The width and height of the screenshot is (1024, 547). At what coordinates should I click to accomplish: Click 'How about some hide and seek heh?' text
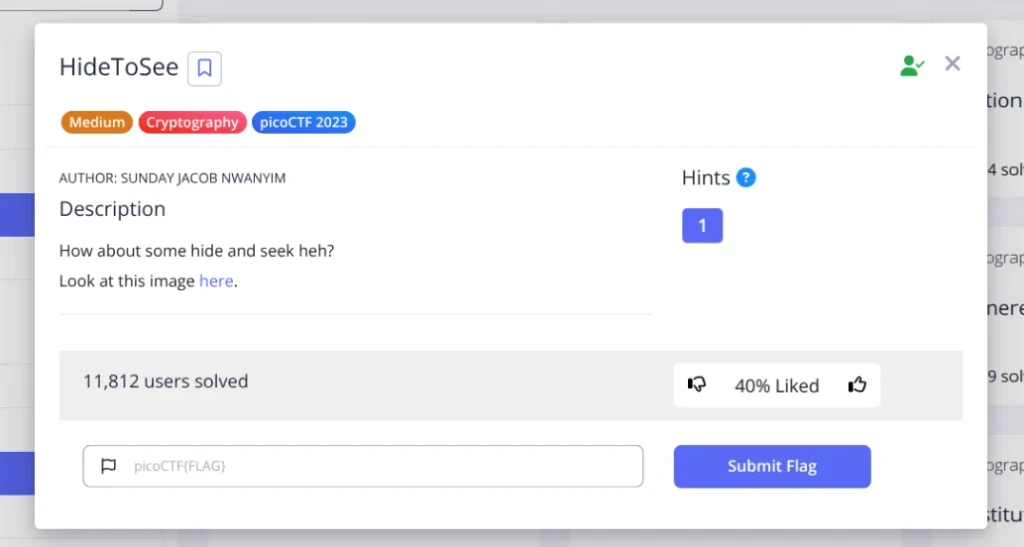click(197, 251)
